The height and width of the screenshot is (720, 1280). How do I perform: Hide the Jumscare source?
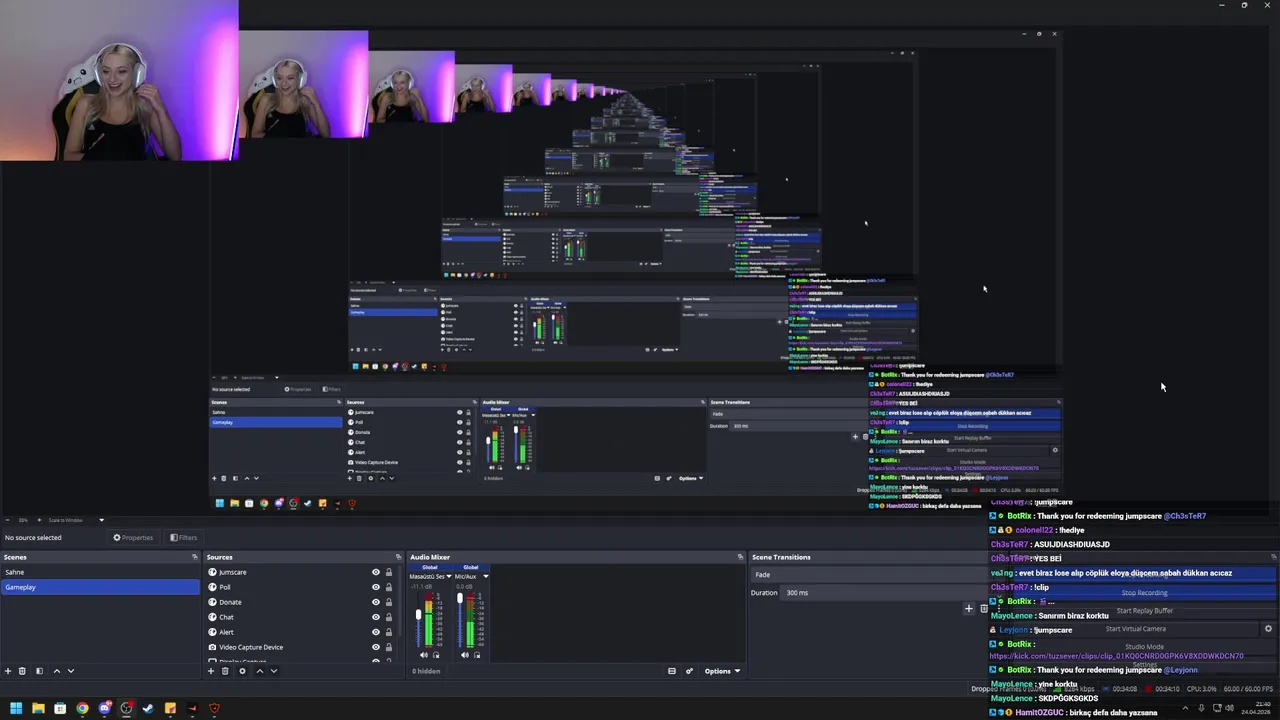(376, 572)
